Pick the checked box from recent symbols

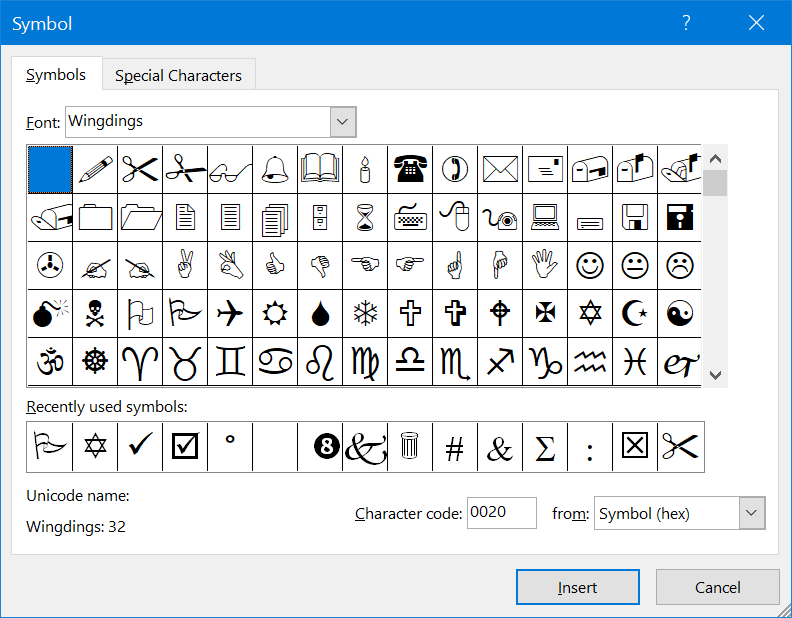click(x=185, y=447)
